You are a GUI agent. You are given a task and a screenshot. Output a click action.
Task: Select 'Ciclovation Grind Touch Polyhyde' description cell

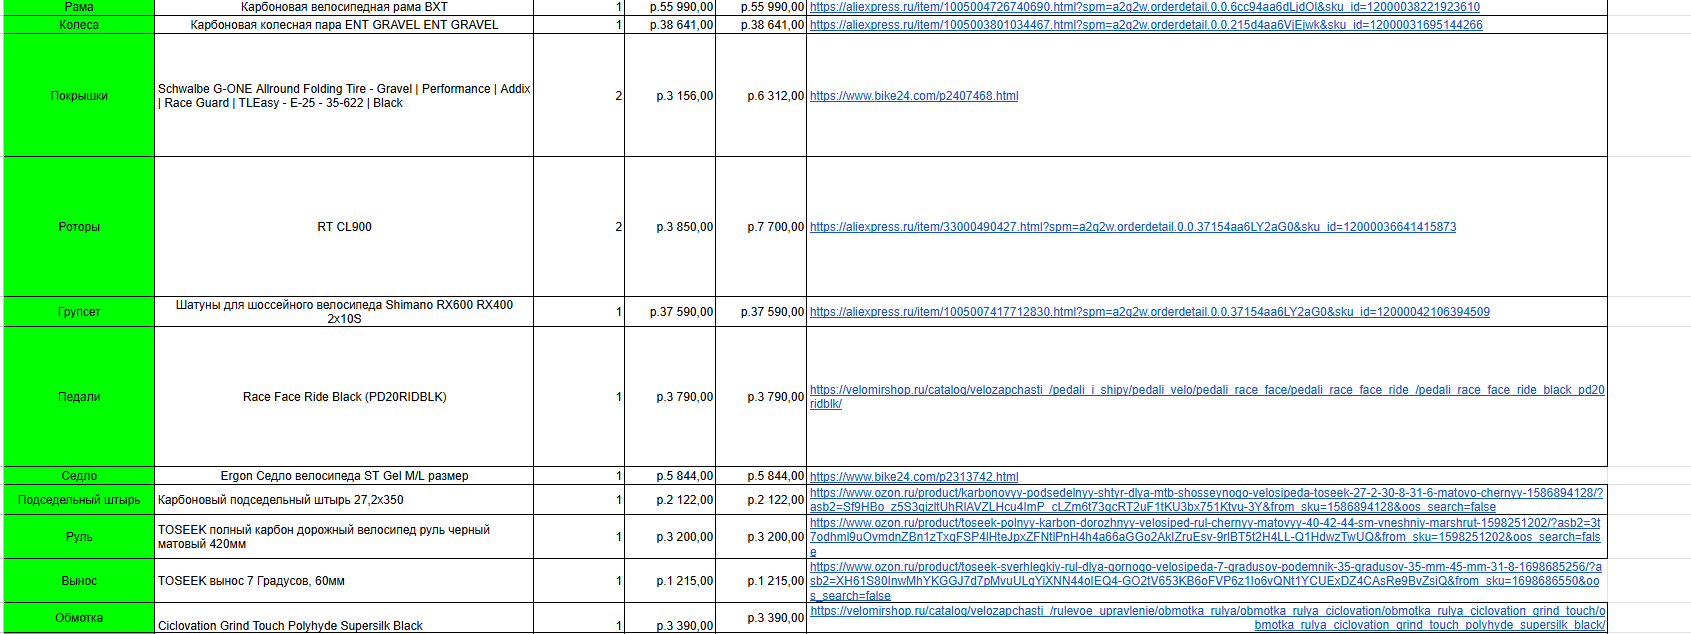(344, 618)
